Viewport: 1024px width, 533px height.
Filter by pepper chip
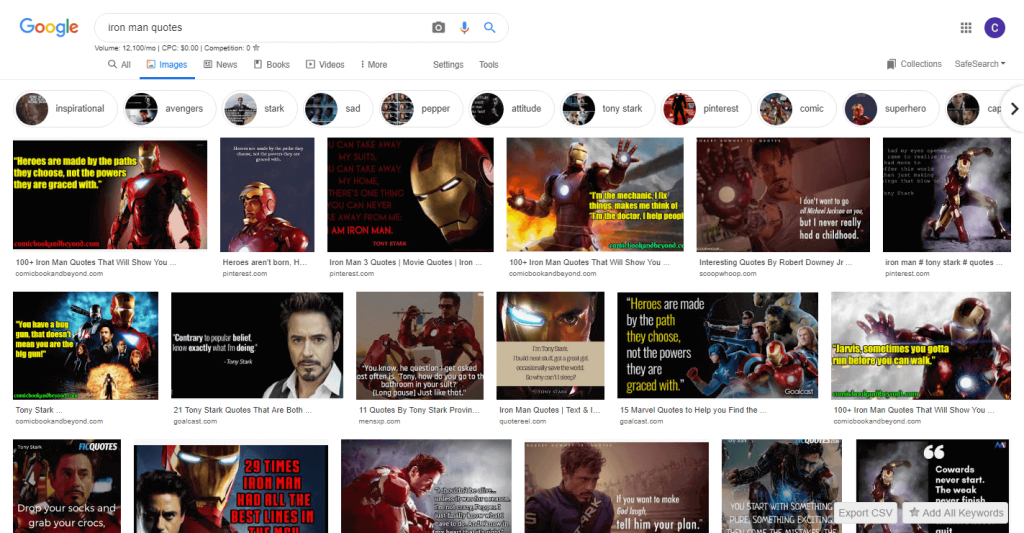pos(421,109)
